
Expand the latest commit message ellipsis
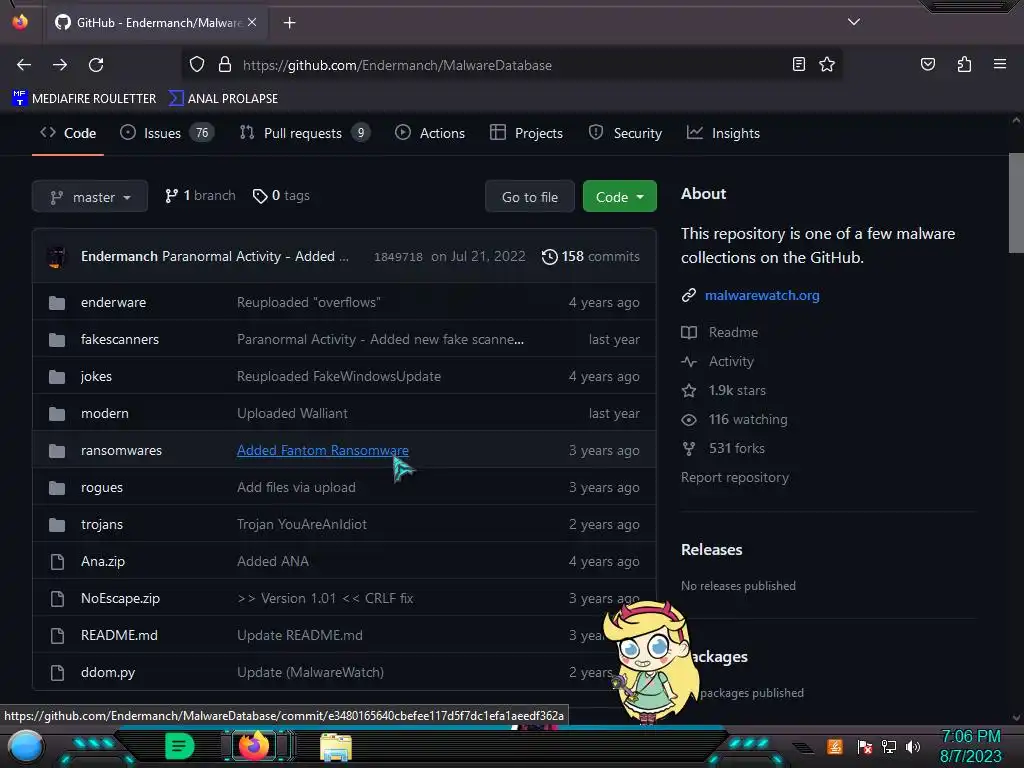coord(344,257)
